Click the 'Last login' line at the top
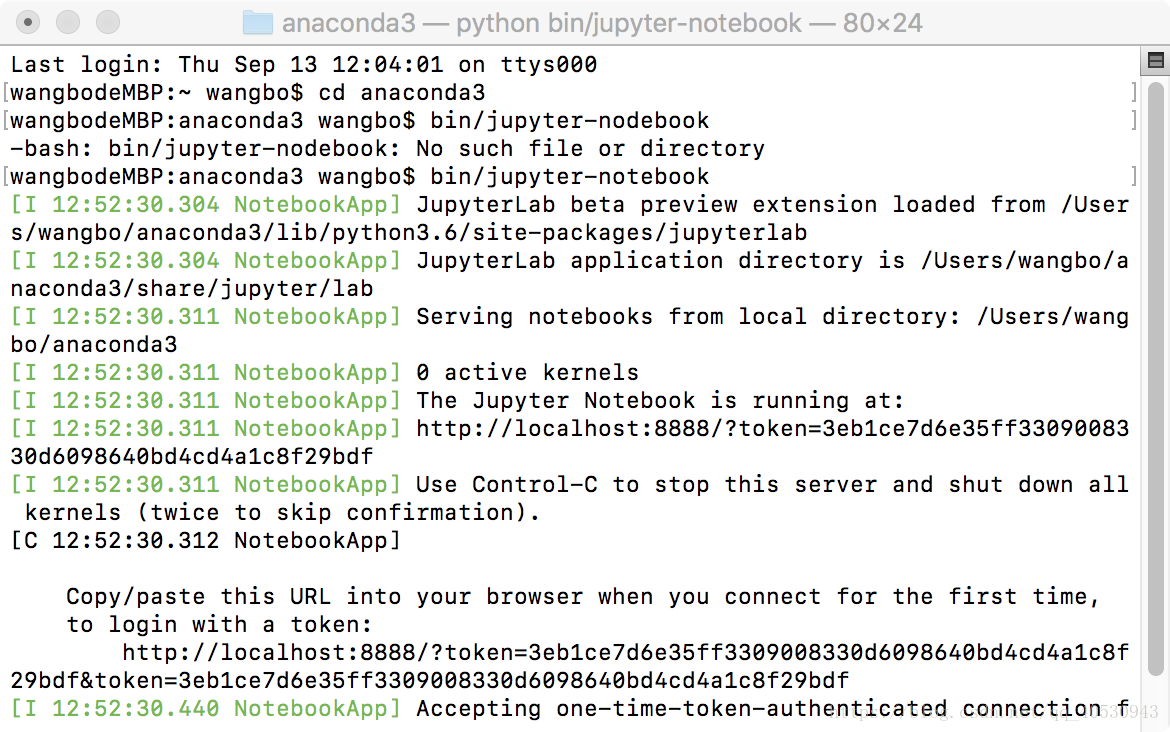The width and height of the screenshot is (1170, 732). pyautogui.click(x=303, y=65)
